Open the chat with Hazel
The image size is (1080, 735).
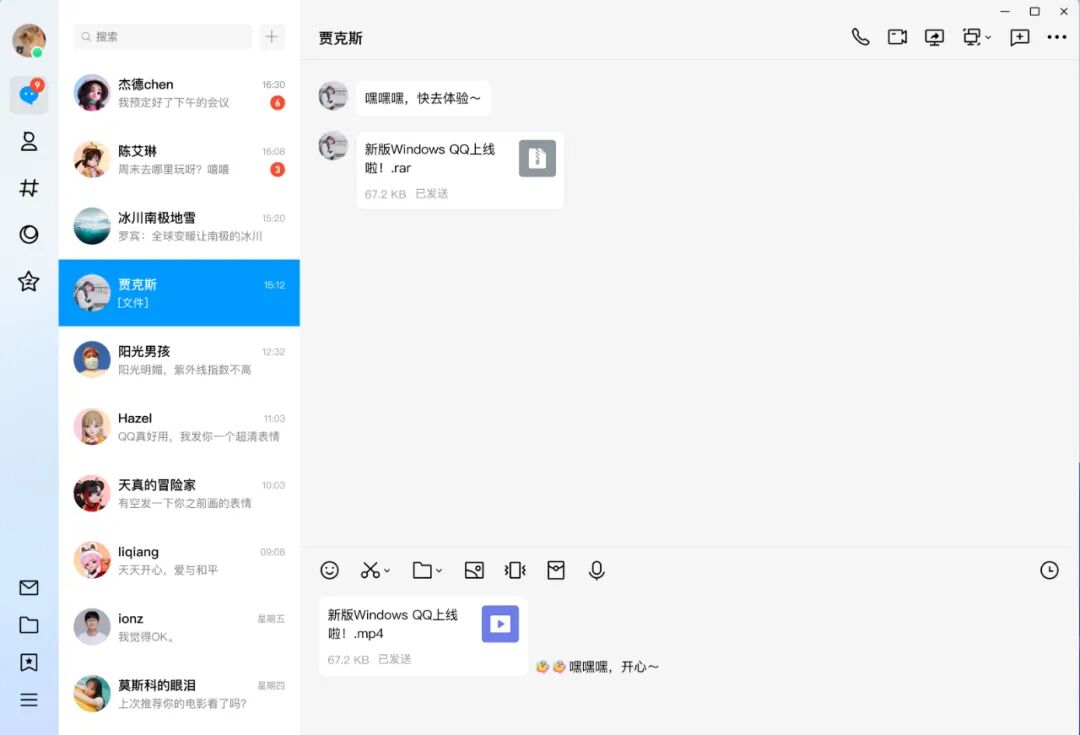(179, 426)
